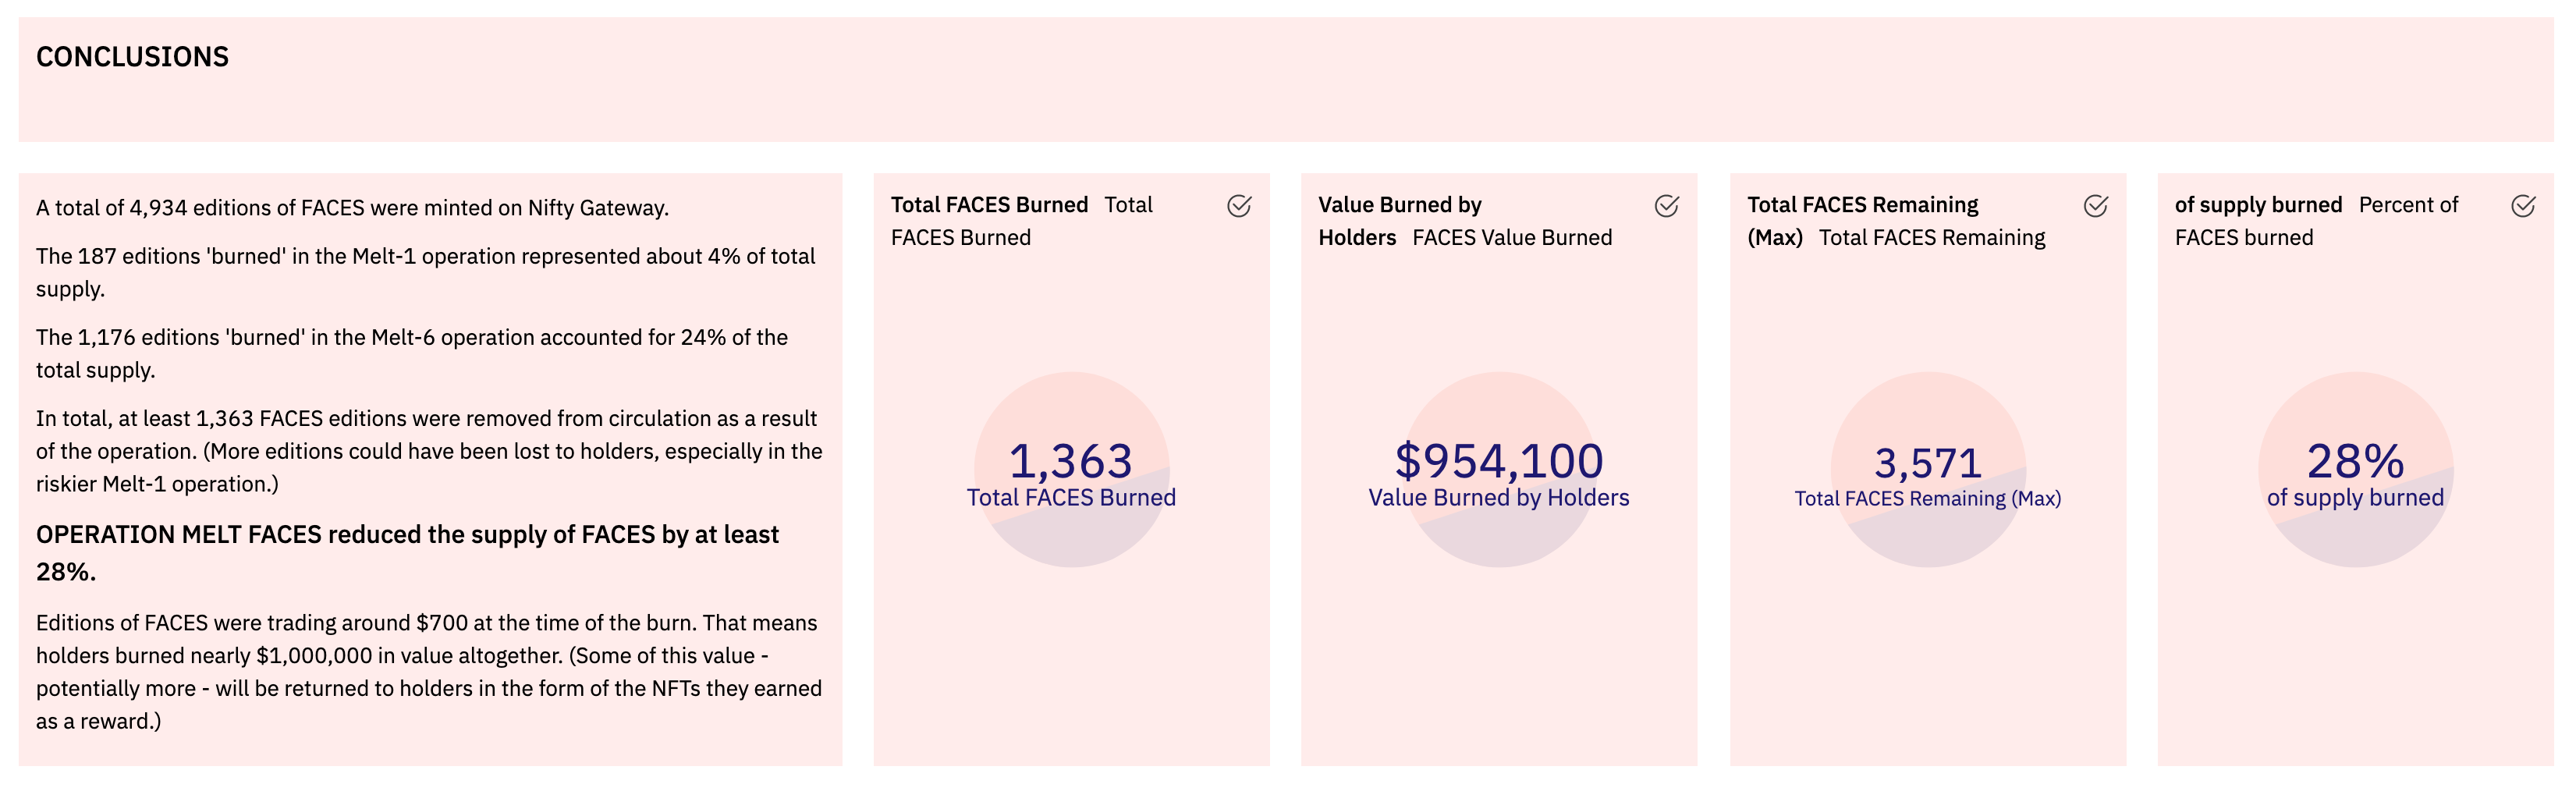Click the 'Value Burned by Holders' counter label

[x=1499, y=498]
